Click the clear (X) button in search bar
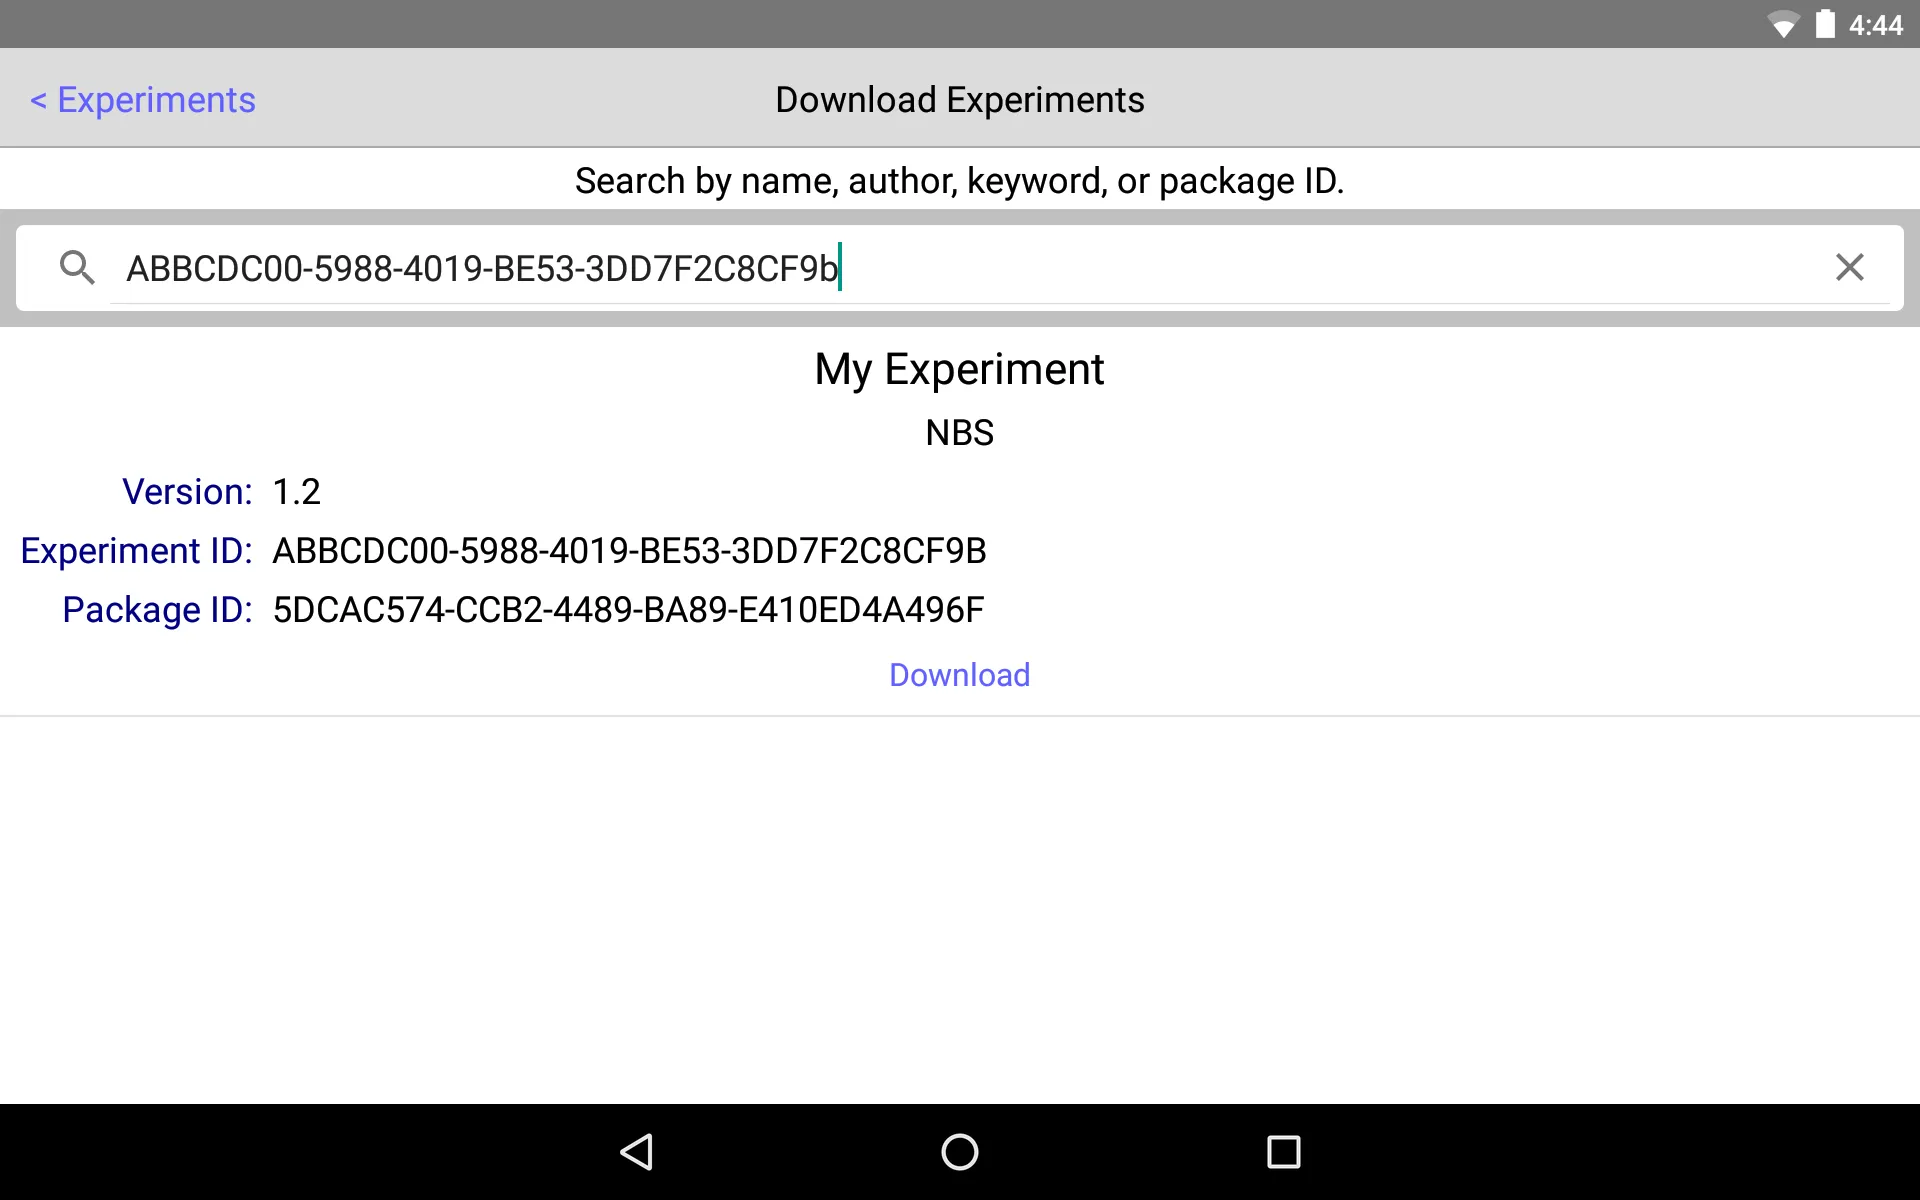The height and width of the screenshot is (1200, 1920). [1850, 267]
